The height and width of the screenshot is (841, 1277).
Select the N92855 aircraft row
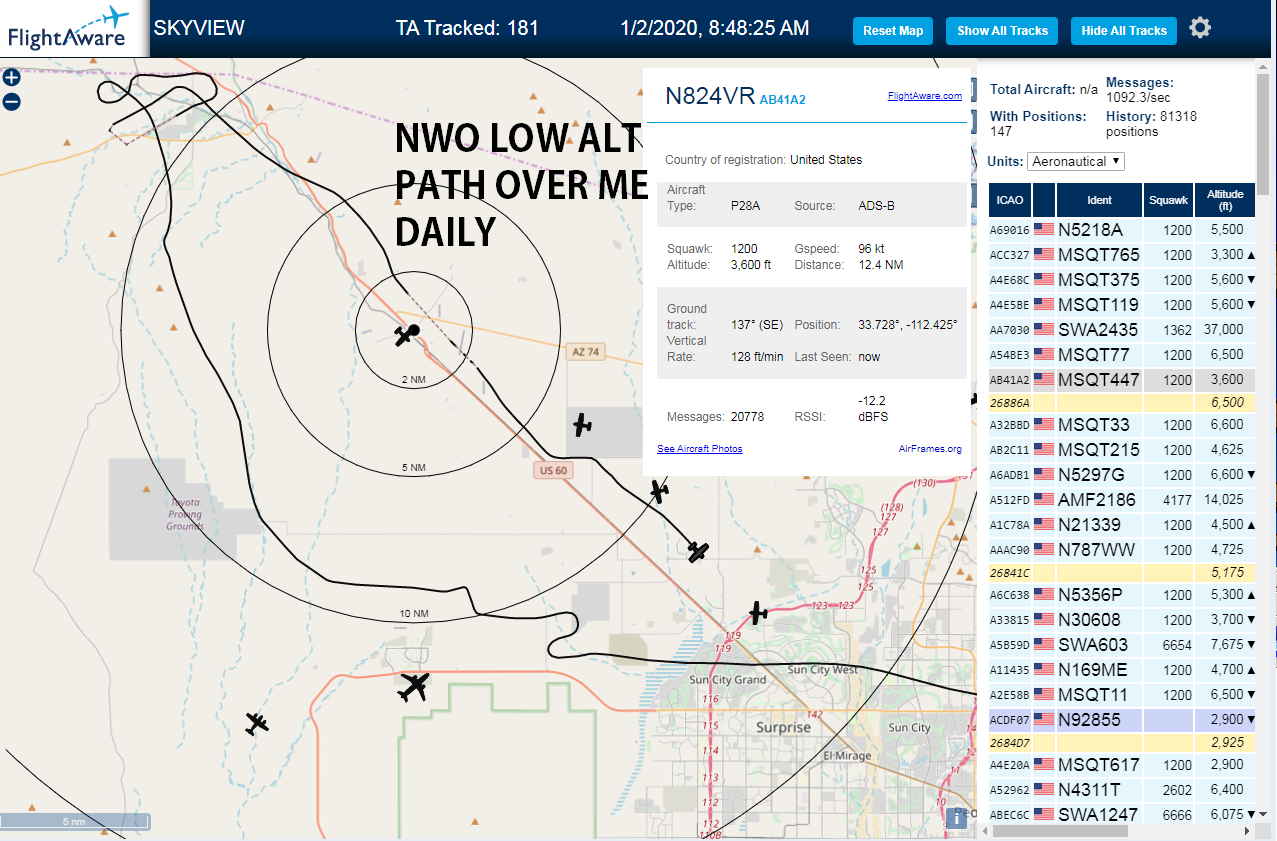(x=1121, y=720)
